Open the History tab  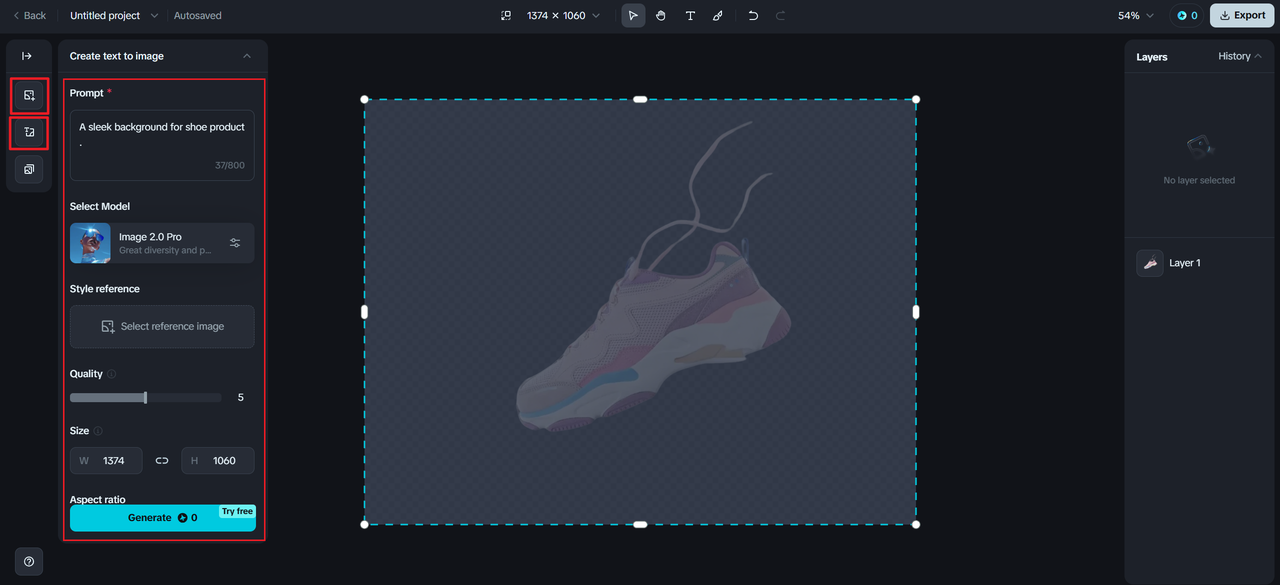pyautogui.click(x=1239, y=56)
